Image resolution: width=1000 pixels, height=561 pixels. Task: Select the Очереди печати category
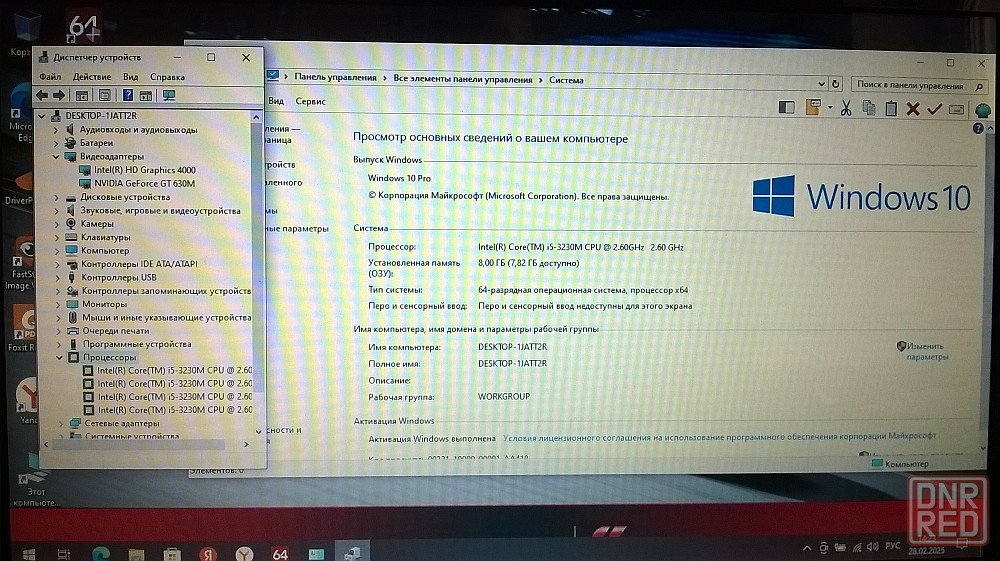115,330
